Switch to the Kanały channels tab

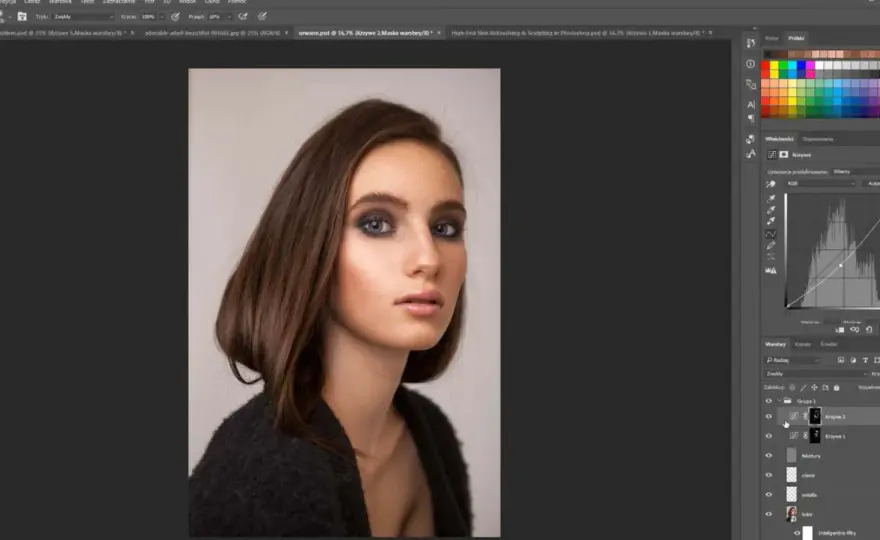[803, 344]
